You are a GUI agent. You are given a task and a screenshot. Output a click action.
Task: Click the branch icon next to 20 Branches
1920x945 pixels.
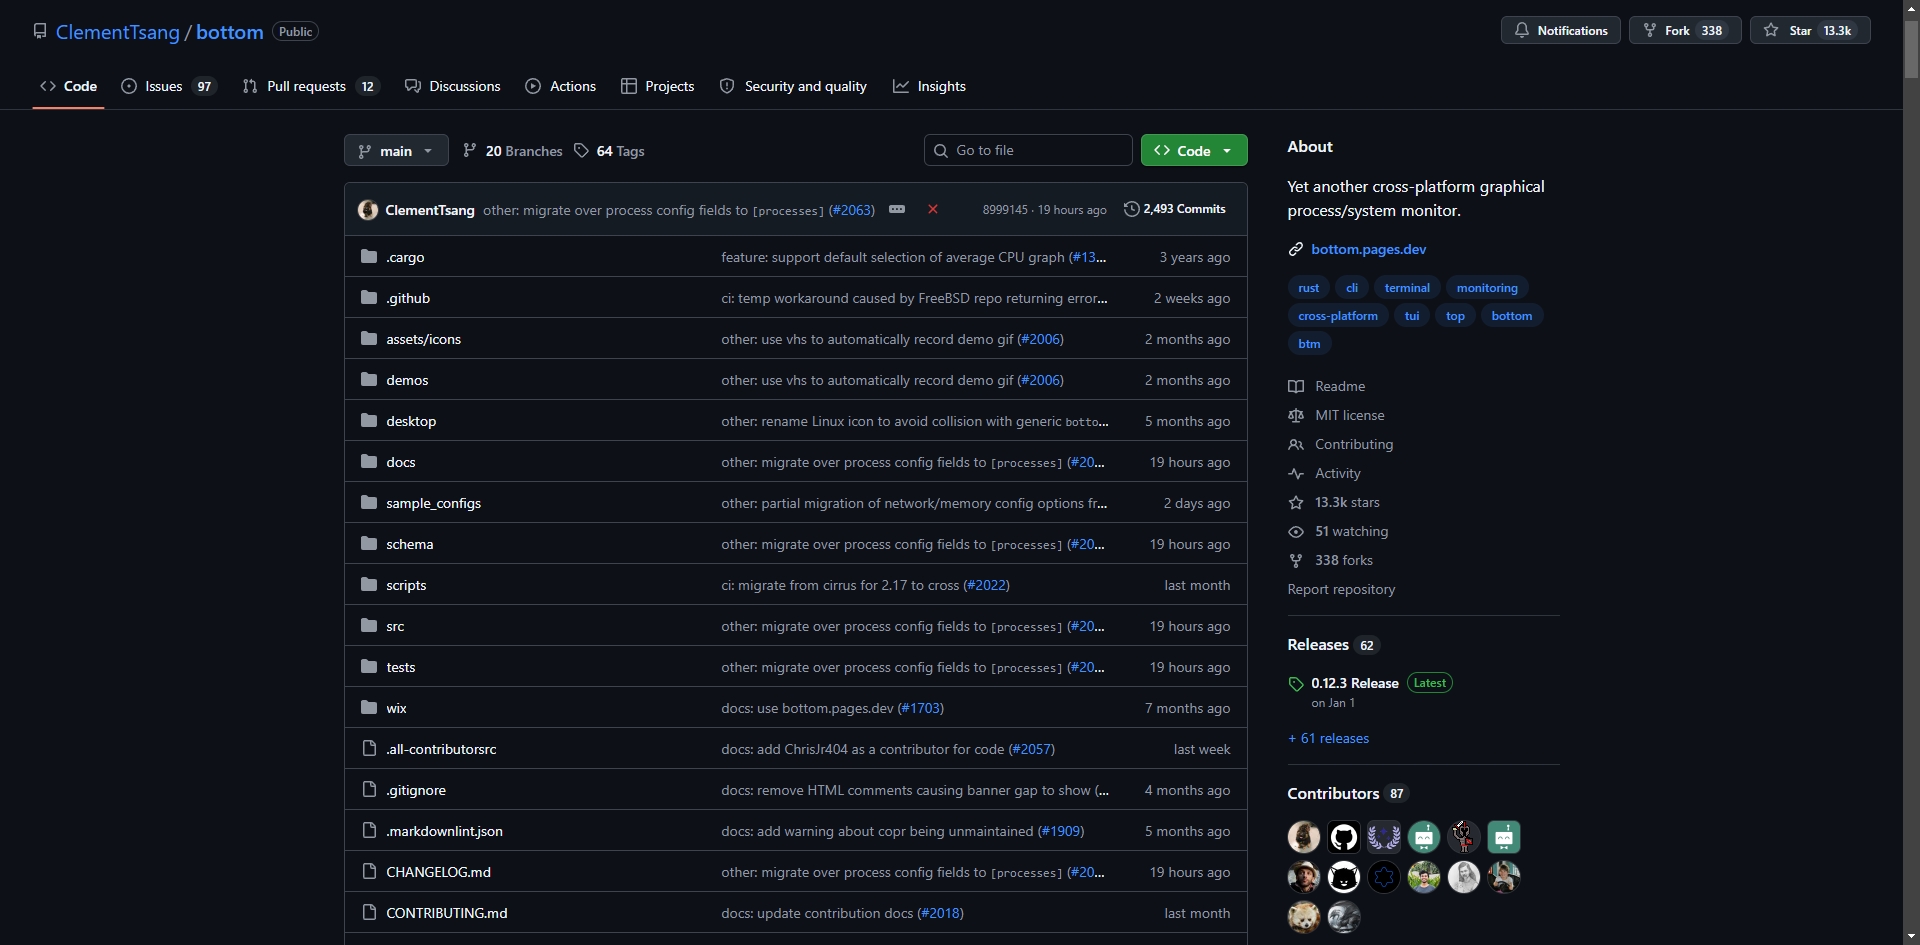(470, 151)
